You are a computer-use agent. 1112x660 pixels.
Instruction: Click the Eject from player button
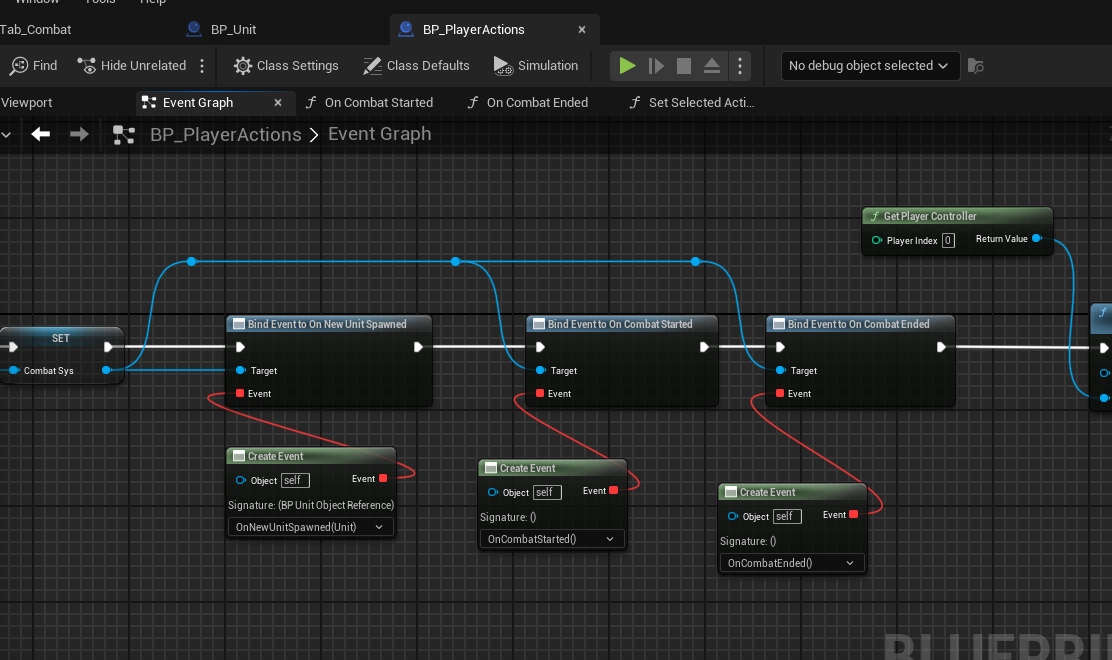coord(712,66)
